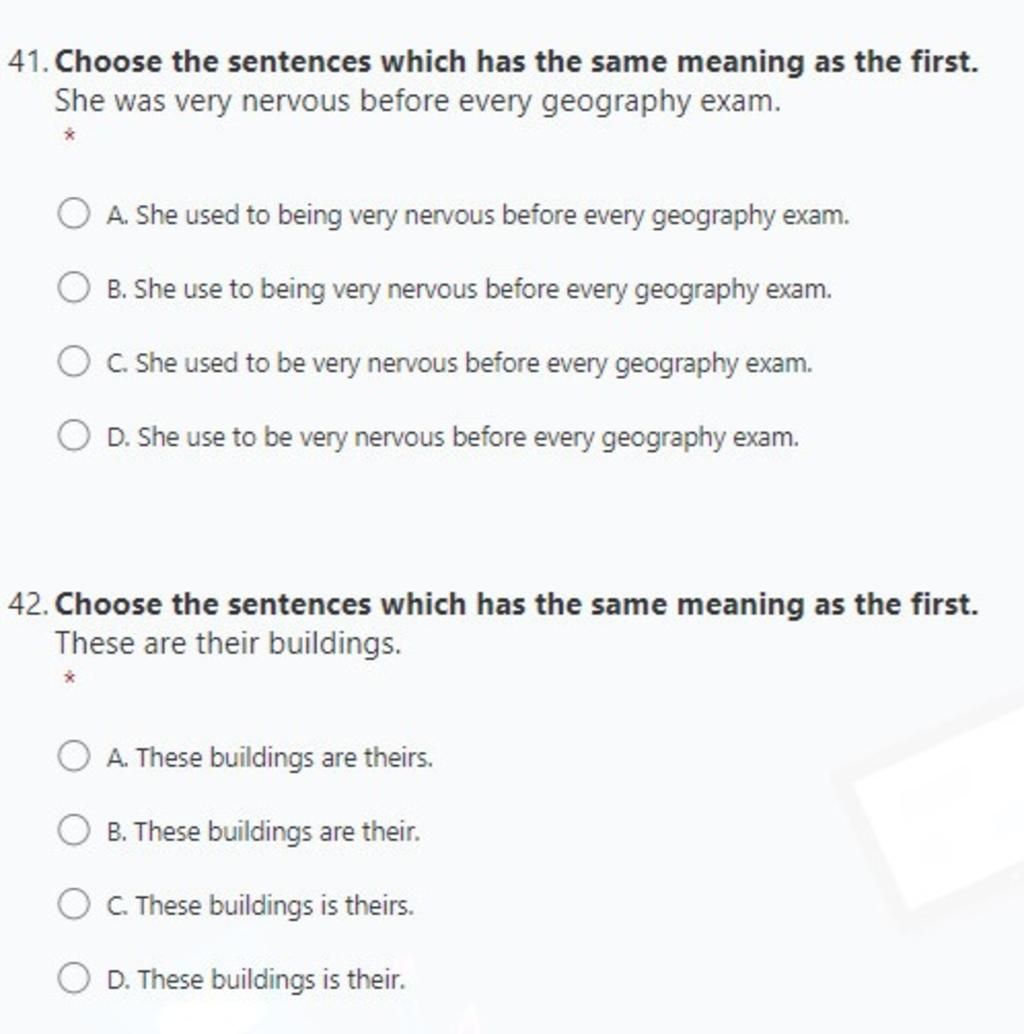Click the label text 'C. These buildings is theirs.'
The width and height of the screenshot is (1024, 1034).
point(260,905)
